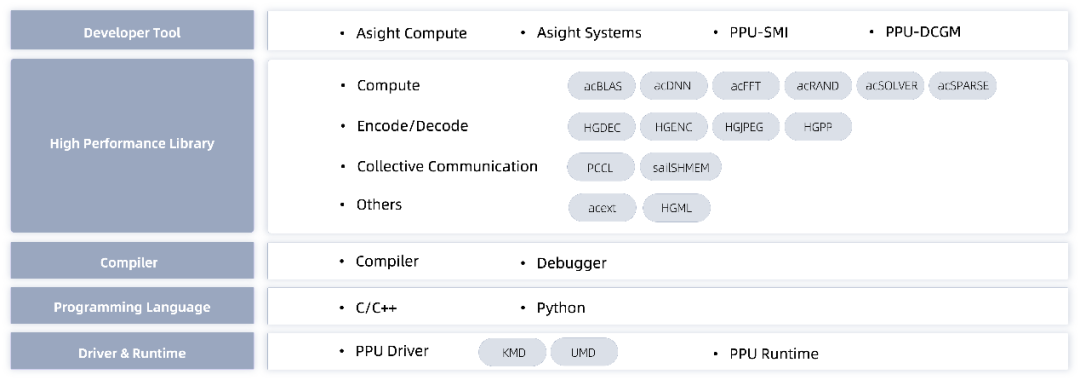This screenshot has width=1080, height=380.
Task: Click the KMD driver pill
Action: [513, 352]
